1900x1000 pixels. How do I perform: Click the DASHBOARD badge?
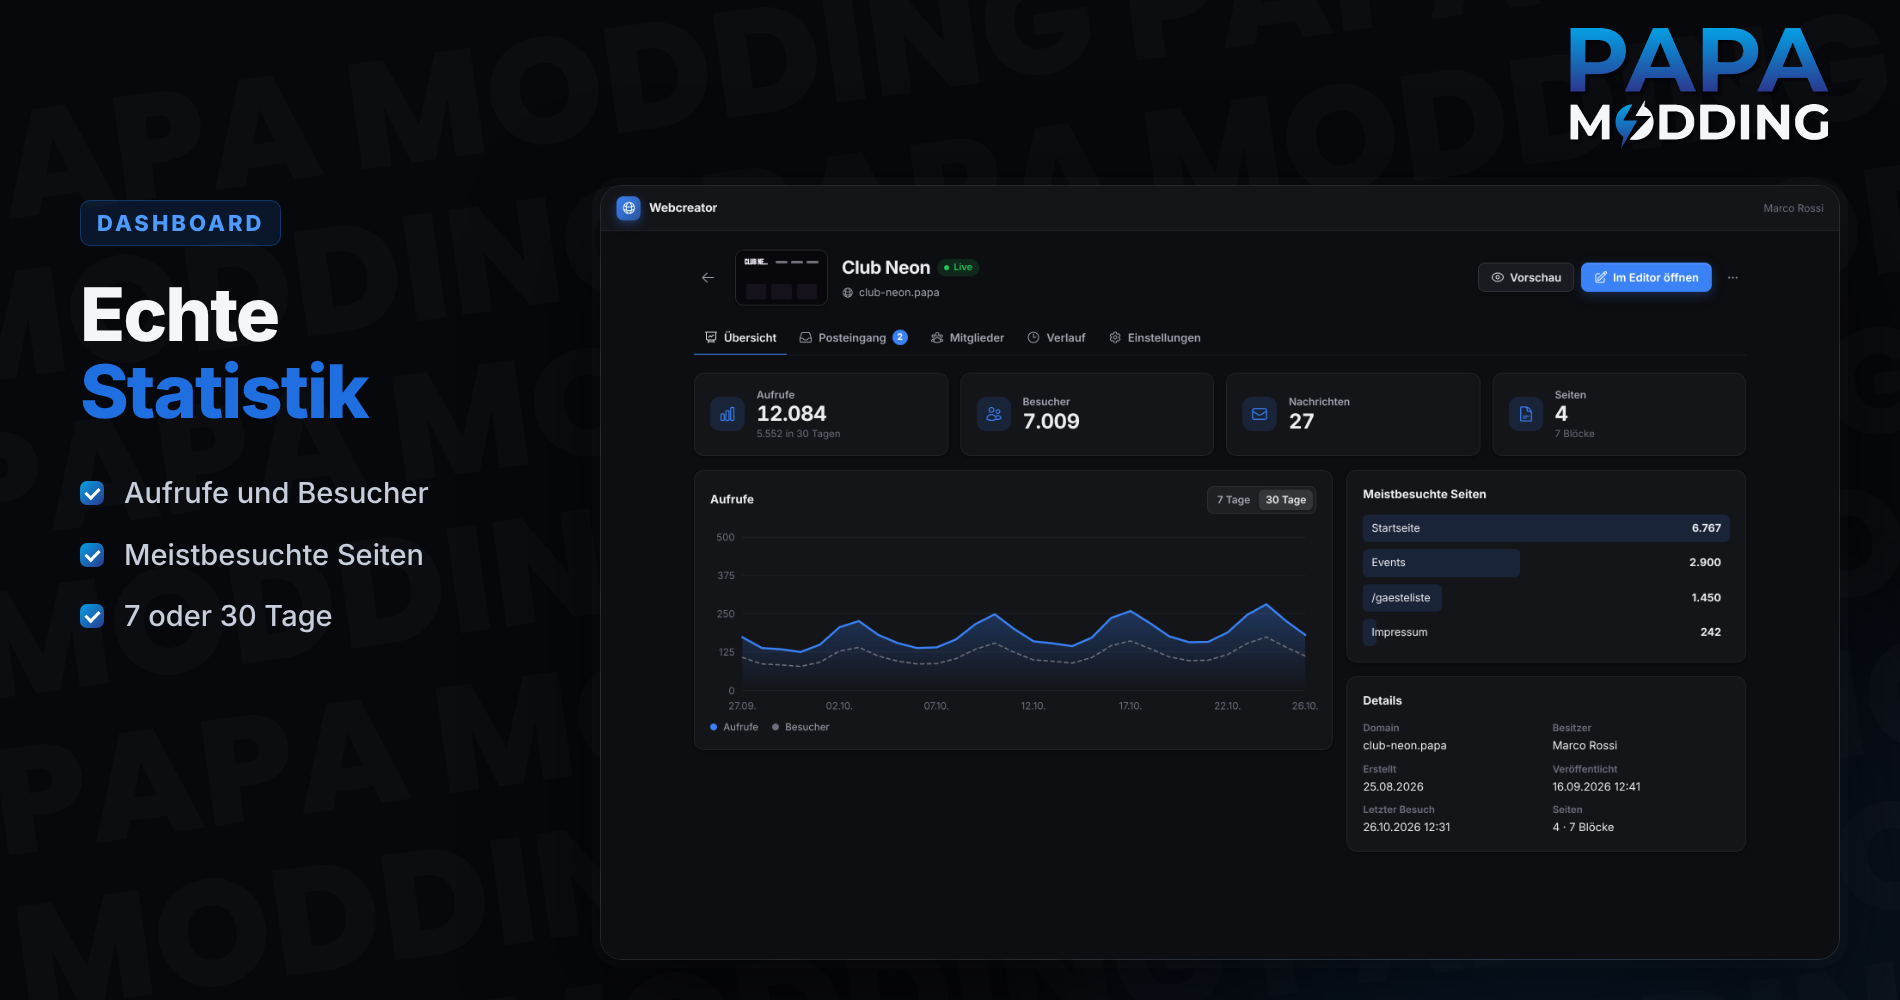(180, 223)
